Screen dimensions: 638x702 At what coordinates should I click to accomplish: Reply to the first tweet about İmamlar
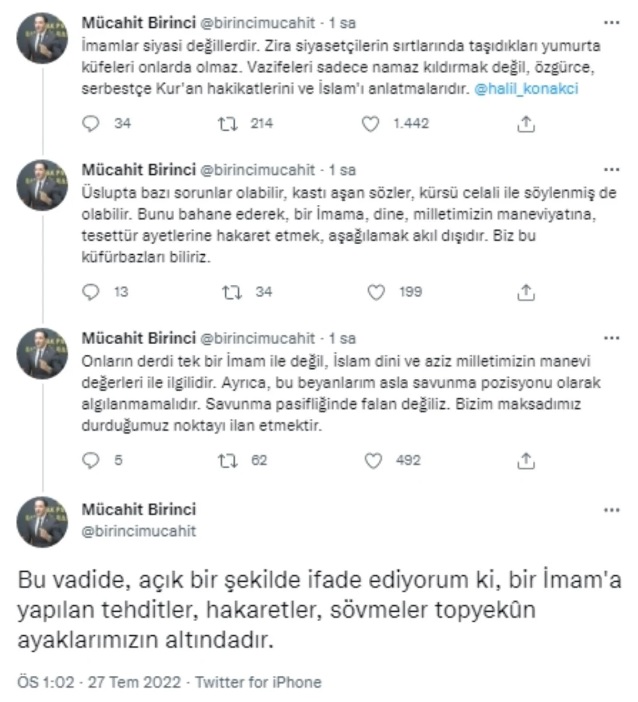click(x=91, y=125)
